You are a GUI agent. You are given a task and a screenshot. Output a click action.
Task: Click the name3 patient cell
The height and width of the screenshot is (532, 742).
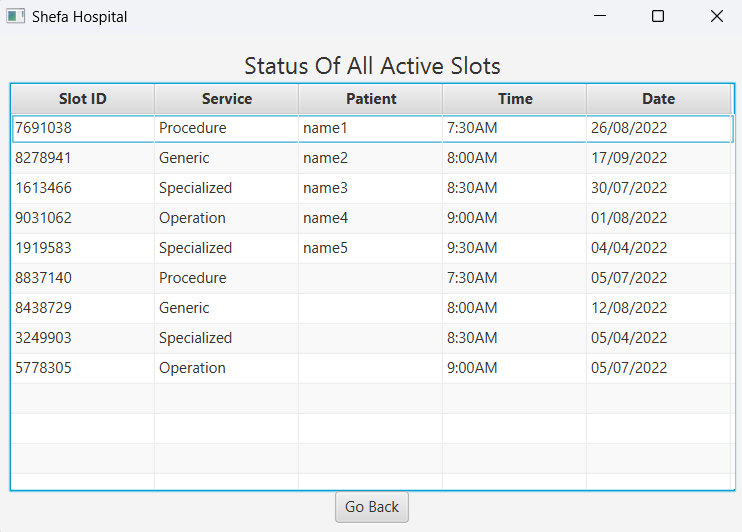click(x=326, y=188)
